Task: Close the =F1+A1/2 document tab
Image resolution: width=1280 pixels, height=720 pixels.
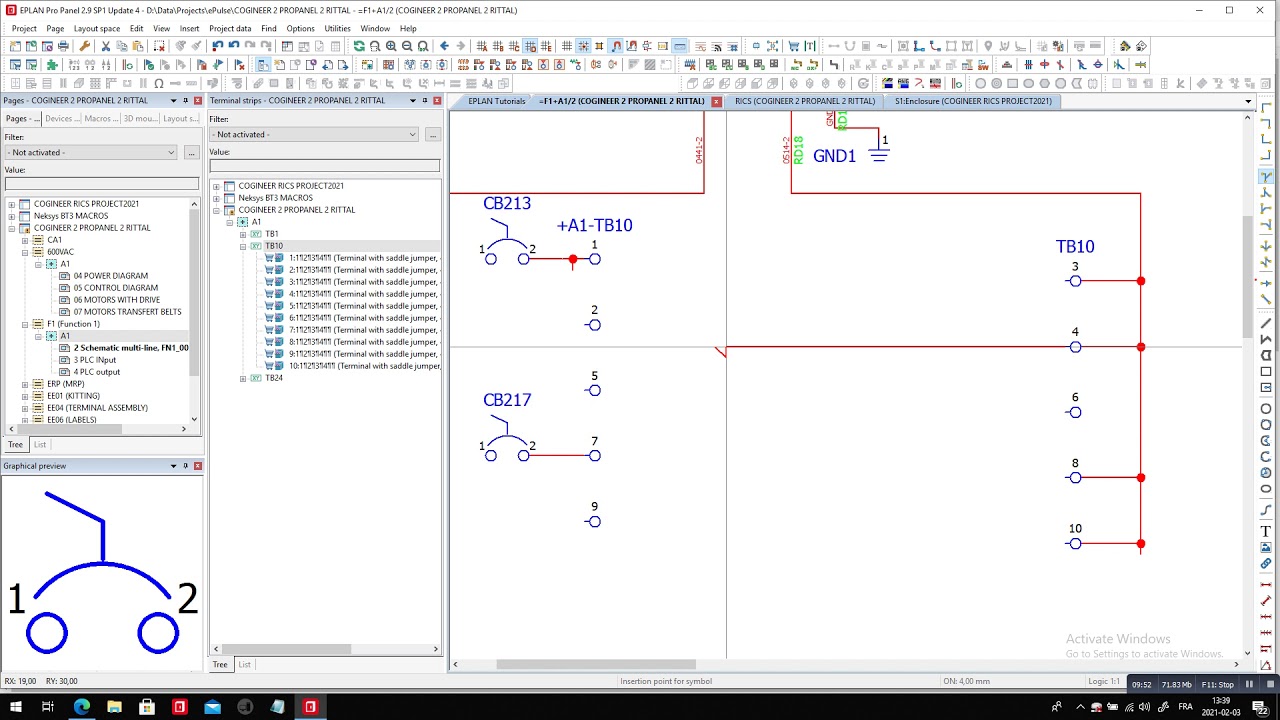Action: [716, 101]
